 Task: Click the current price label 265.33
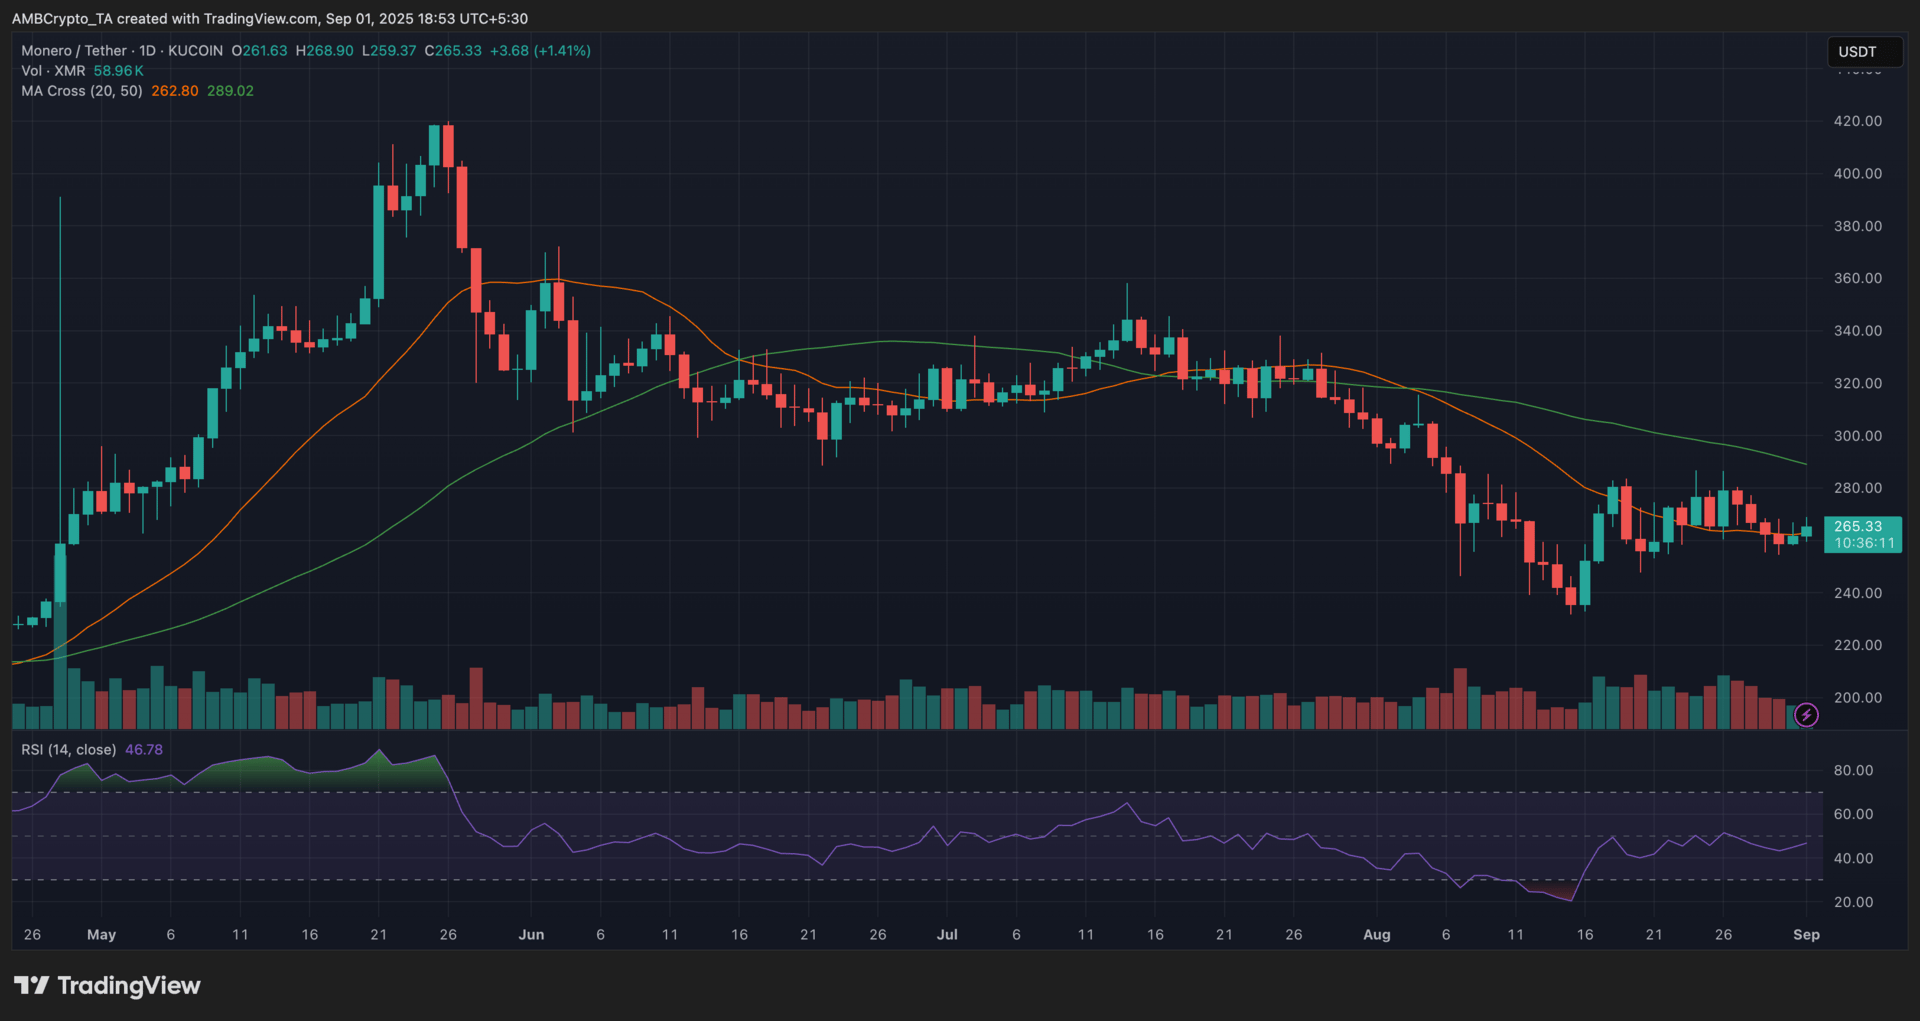[1858, 526]
